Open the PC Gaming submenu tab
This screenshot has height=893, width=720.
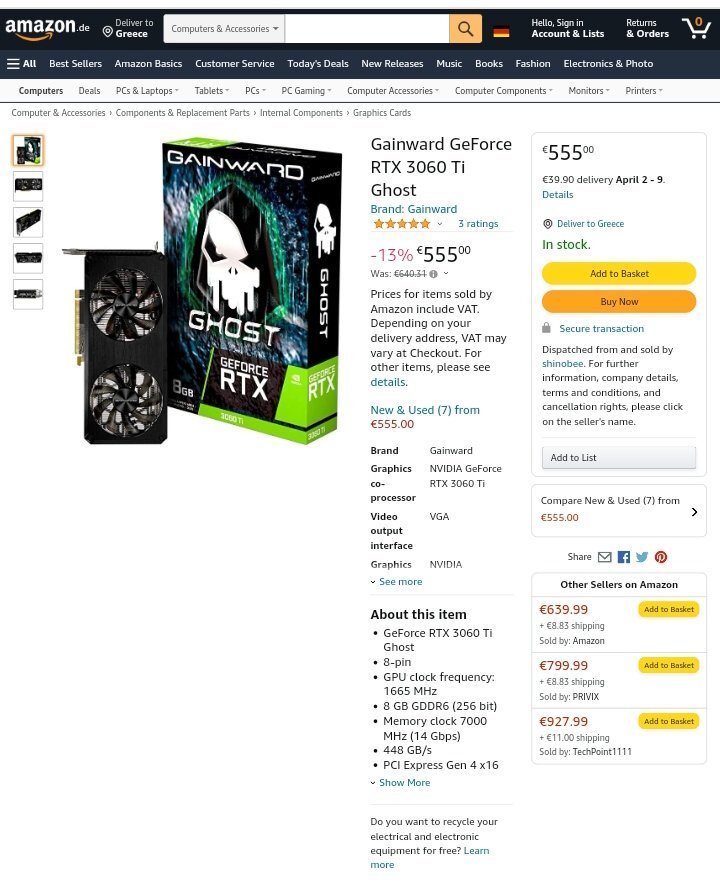coord(306,91)
